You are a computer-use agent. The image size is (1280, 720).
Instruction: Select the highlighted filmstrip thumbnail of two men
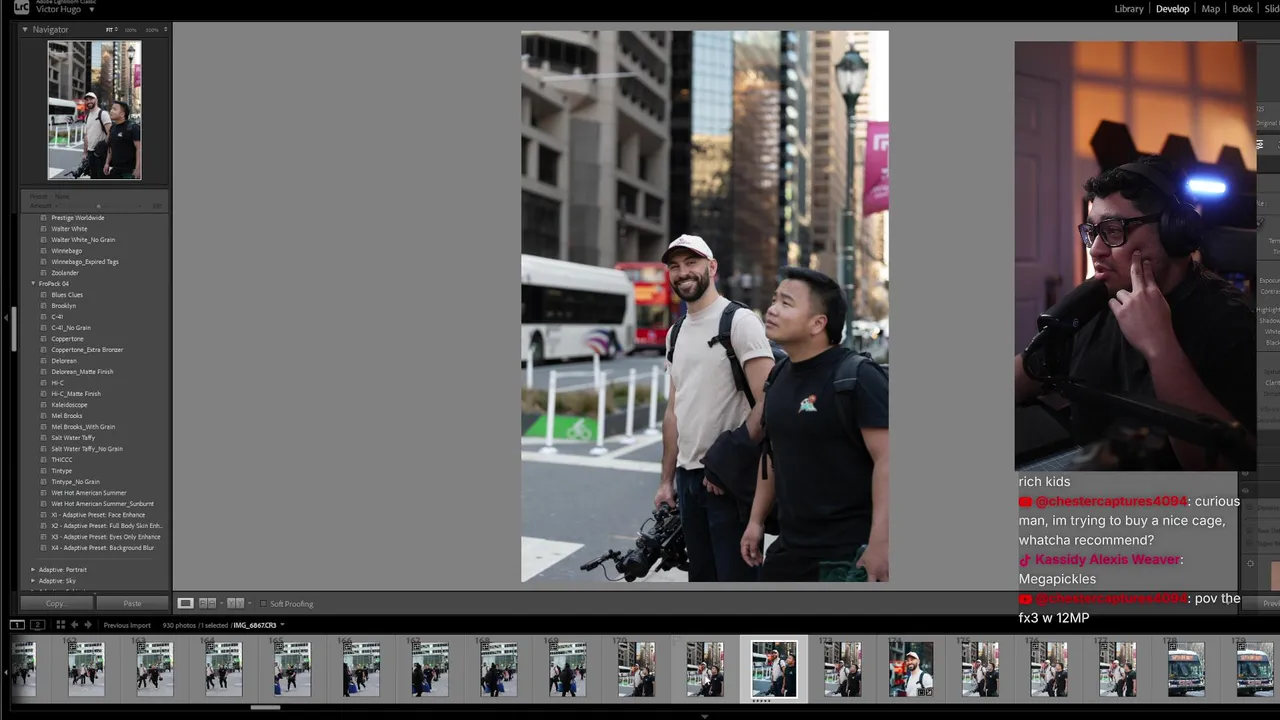click(x=774, y=669)
